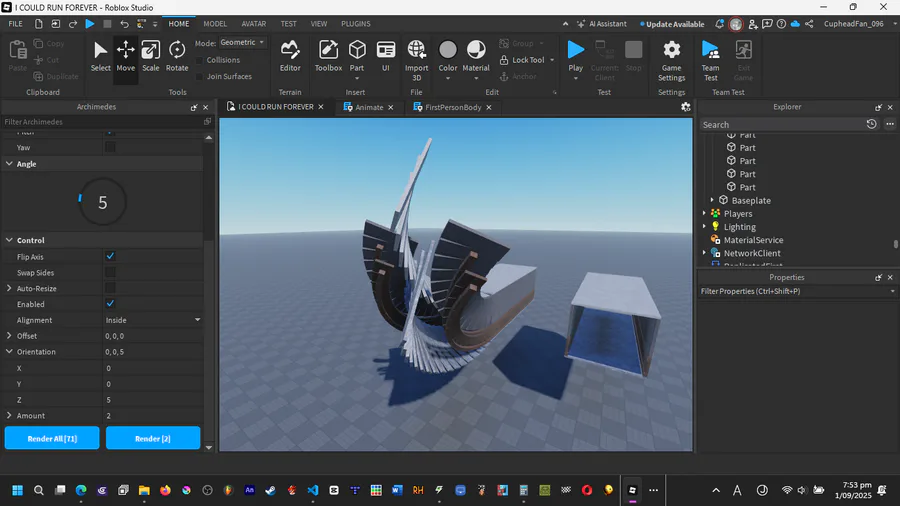Enable the Auto-Resize checkbox
Viewport: 900px width, 506px height.
tap(110, 288)
